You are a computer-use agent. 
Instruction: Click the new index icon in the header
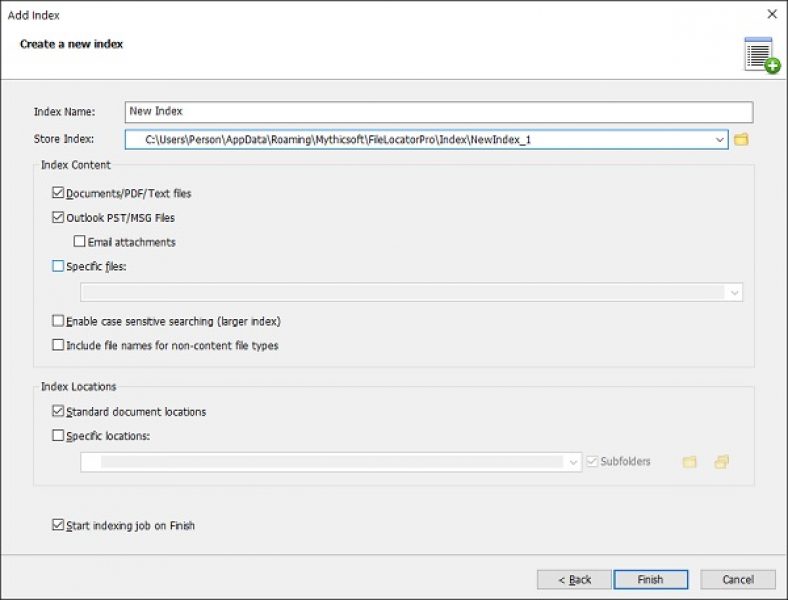click(761, 55)
